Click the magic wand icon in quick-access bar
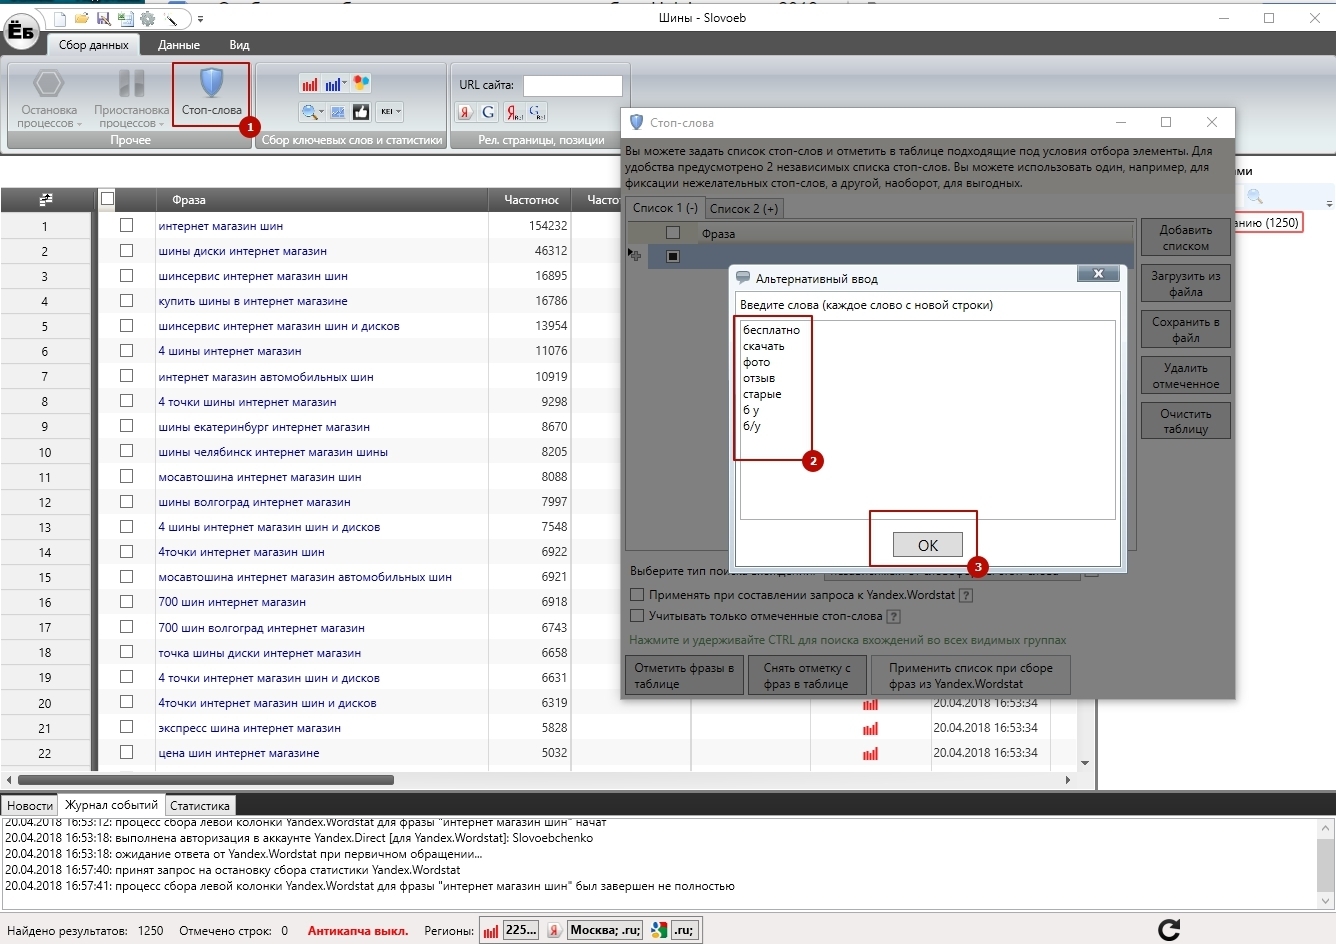This screenshot has height=944, width=1336. 172,19
